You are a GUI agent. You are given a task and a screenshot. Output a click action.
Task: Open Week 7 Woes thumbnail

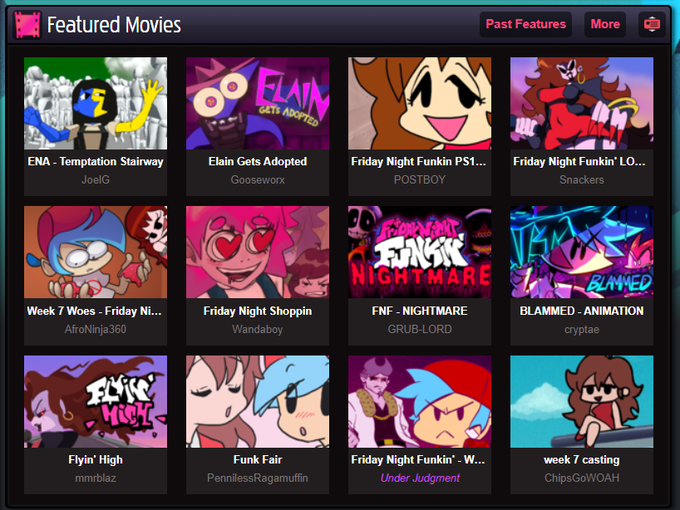[95, 252]
